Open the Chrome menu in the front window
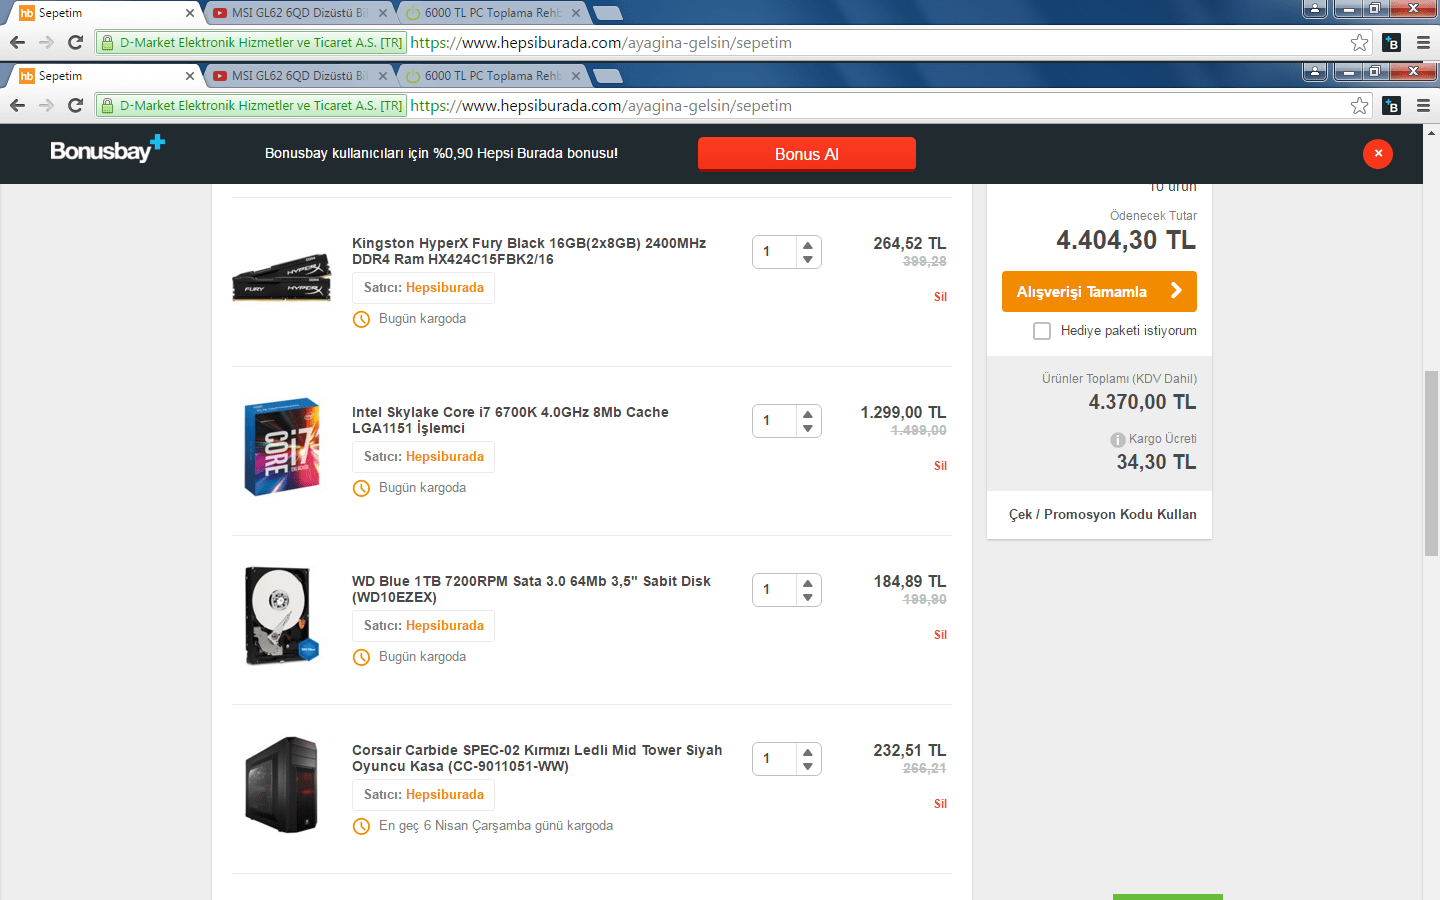This screenshot has height=900, width=1440. pyautogui.click(x=1423, y=105)
